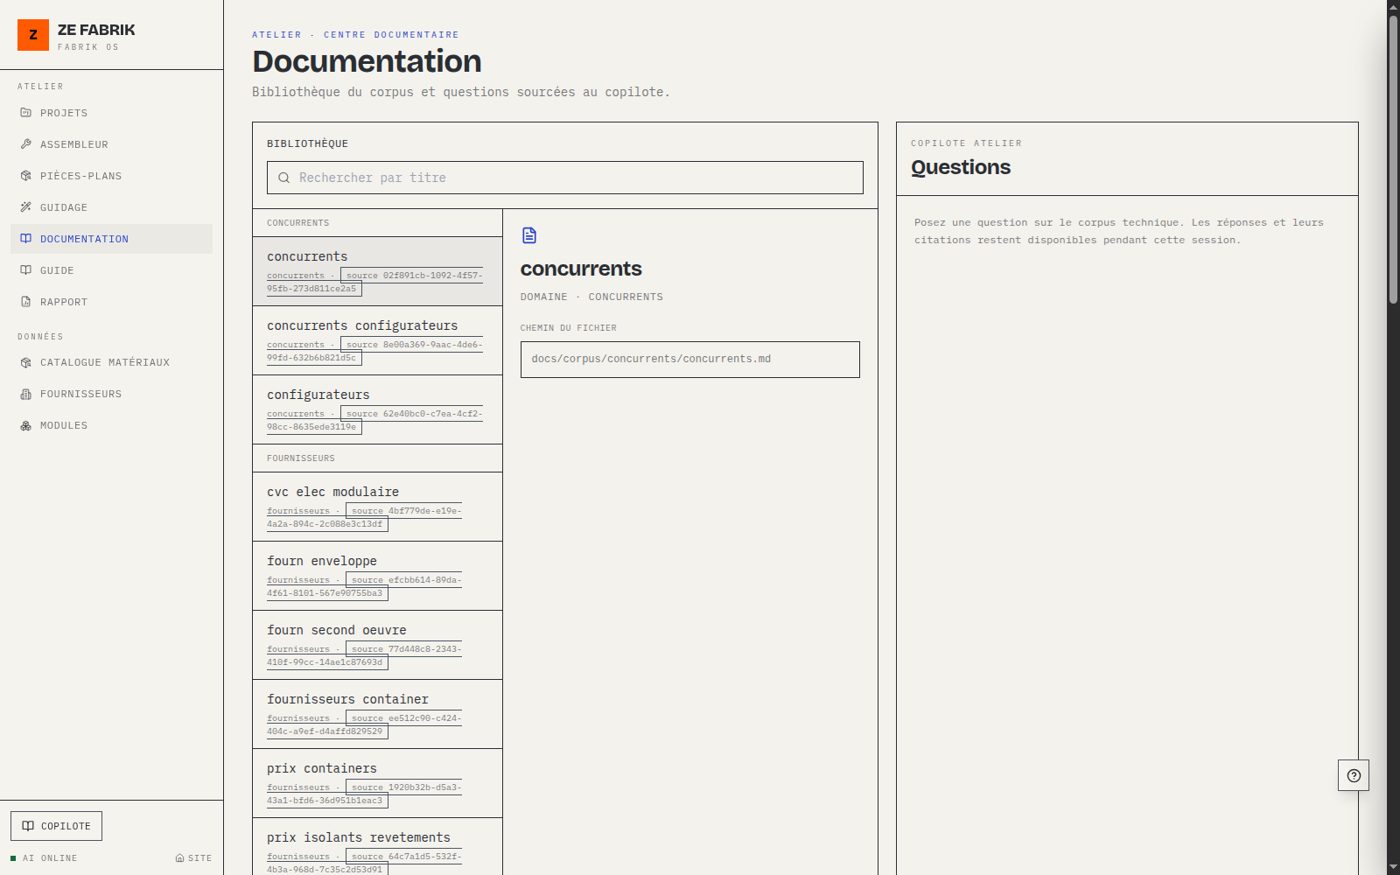Click the blue document icon above concurrents title
Viewport: 1400px width, 875px height.
(529, 235)
